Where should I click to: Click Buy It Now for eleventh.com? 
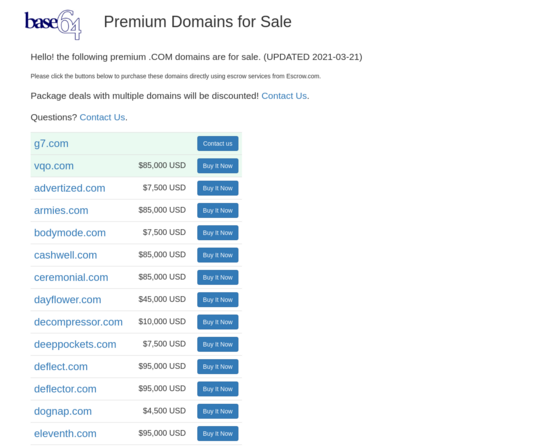coord(218,434)
